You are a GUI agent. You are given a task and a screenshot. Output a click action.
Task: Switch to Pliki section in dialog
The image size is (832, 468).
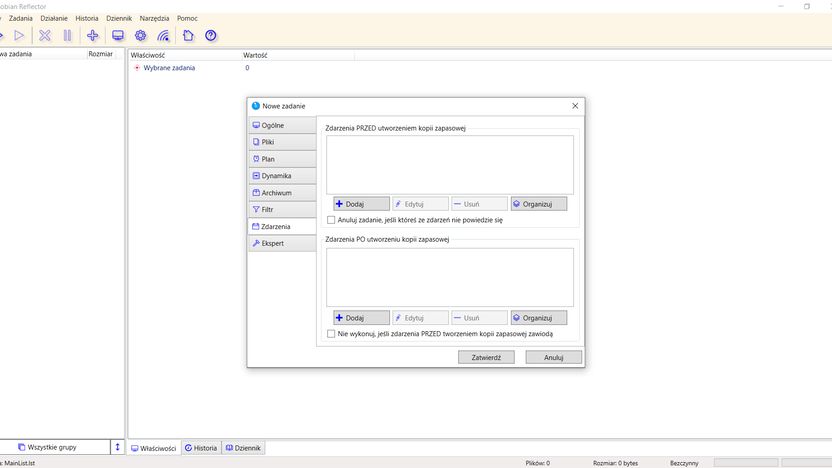[282, 142]
